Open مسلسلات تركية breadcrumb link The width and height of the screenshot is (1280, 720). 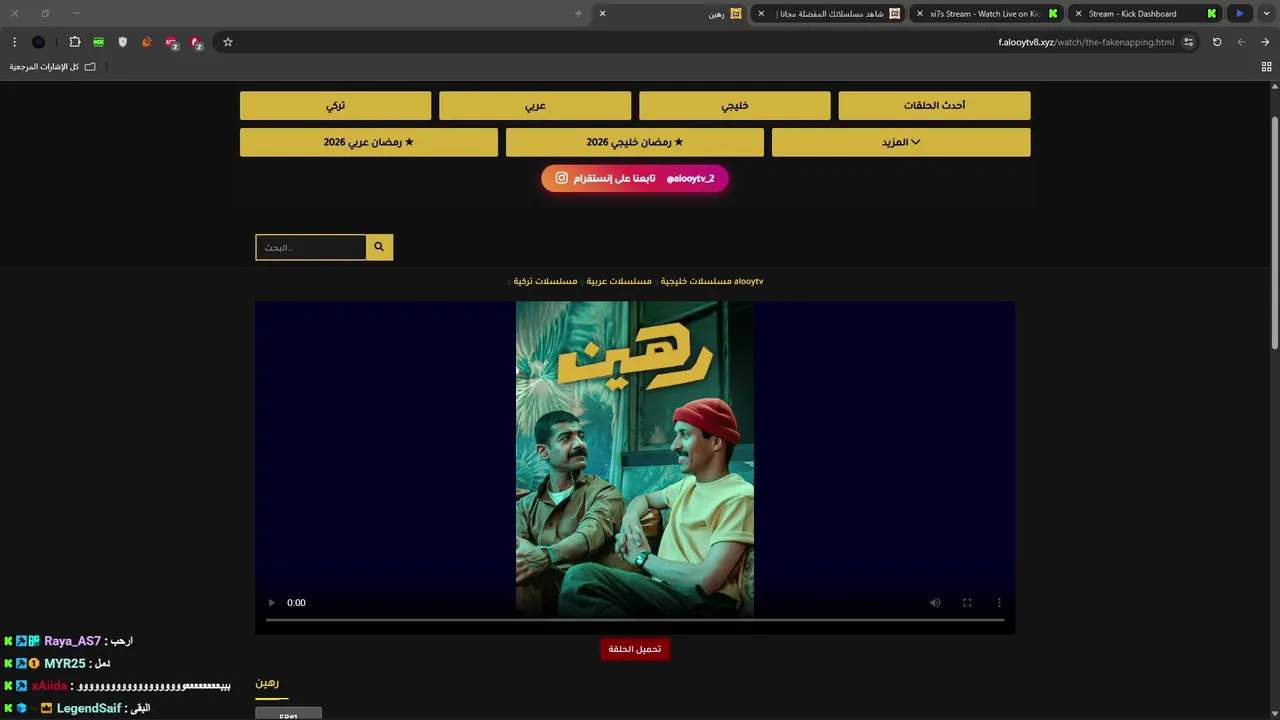pyautogui.click(x=545, y=281)
